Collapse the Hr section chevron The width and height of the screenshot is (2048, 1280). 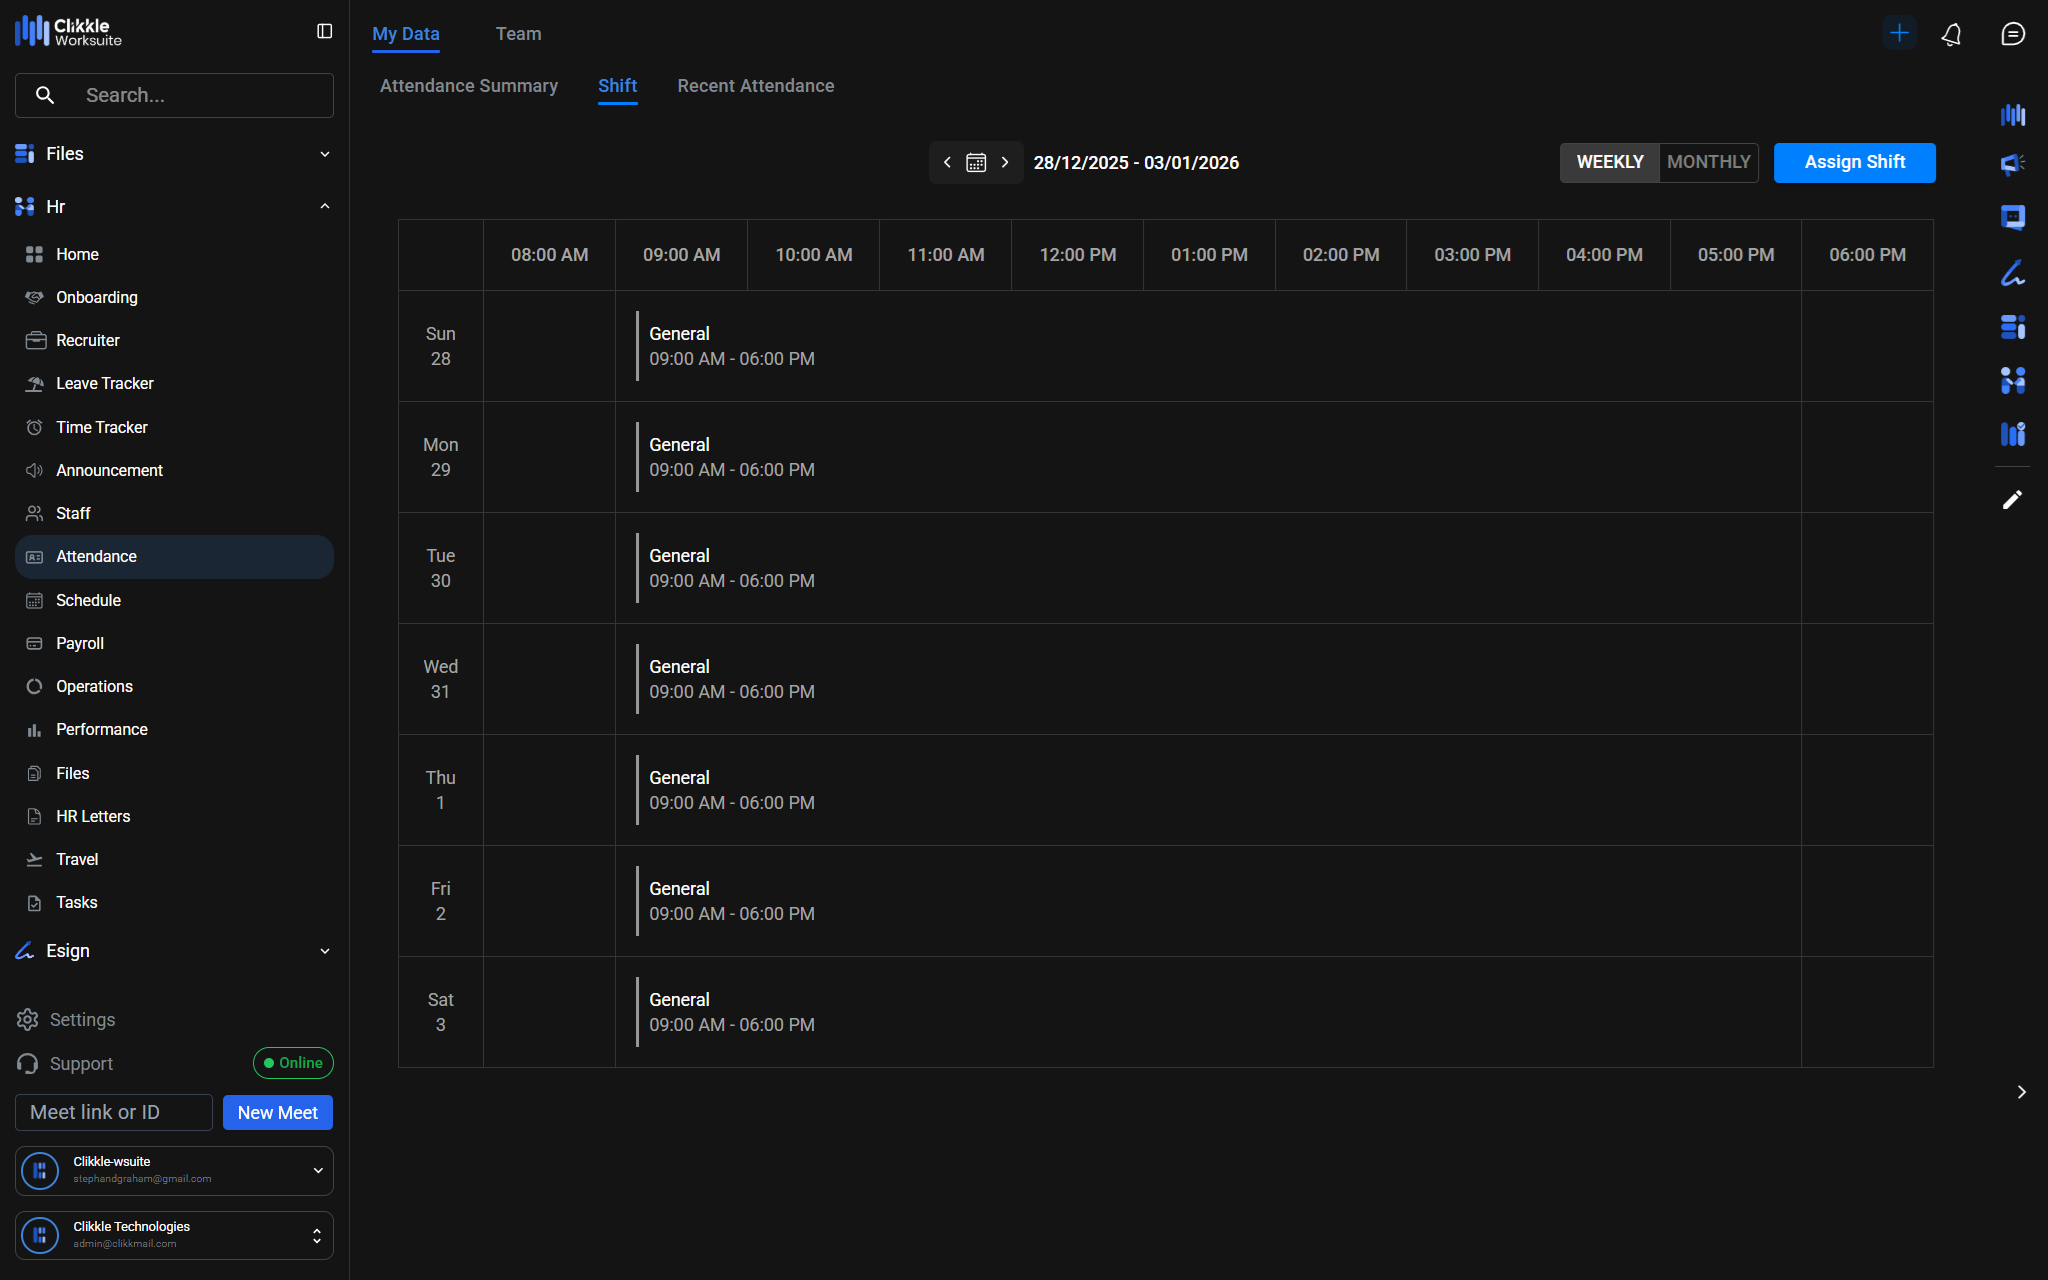click(324, 207)
